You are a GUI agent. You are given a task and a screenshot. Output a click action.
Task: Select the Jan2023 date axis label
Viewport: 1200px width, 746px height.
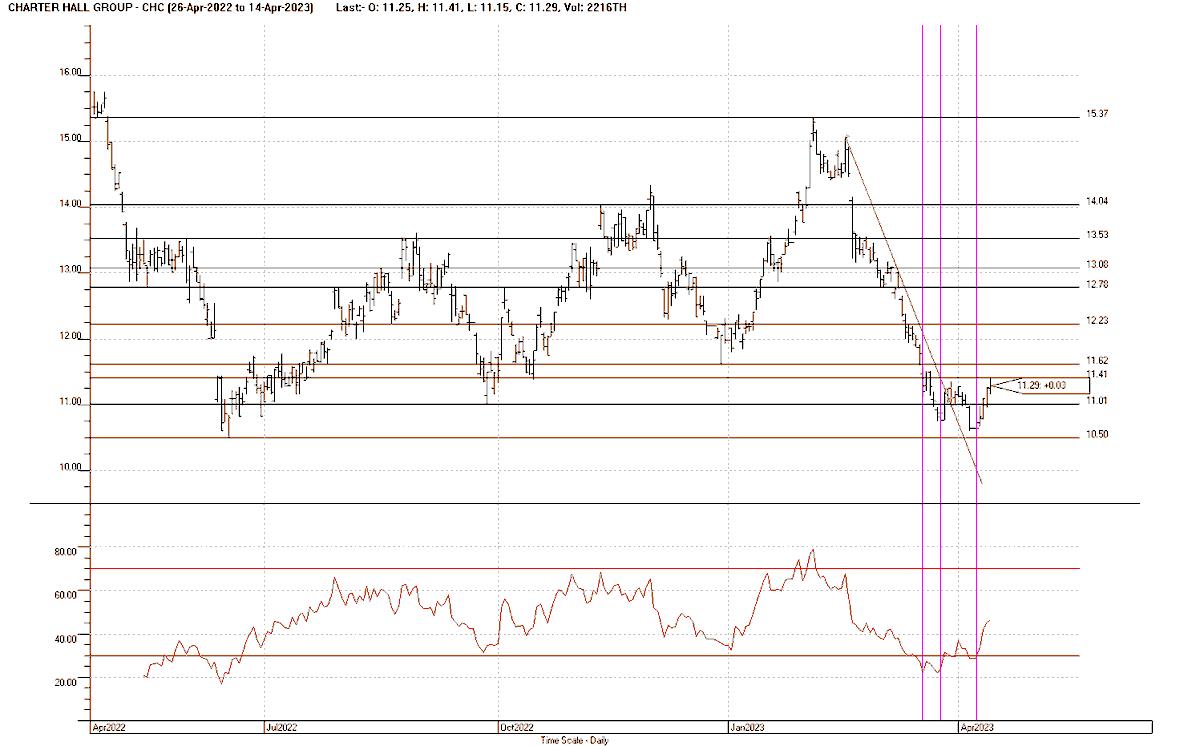click(x=746, y=728)
